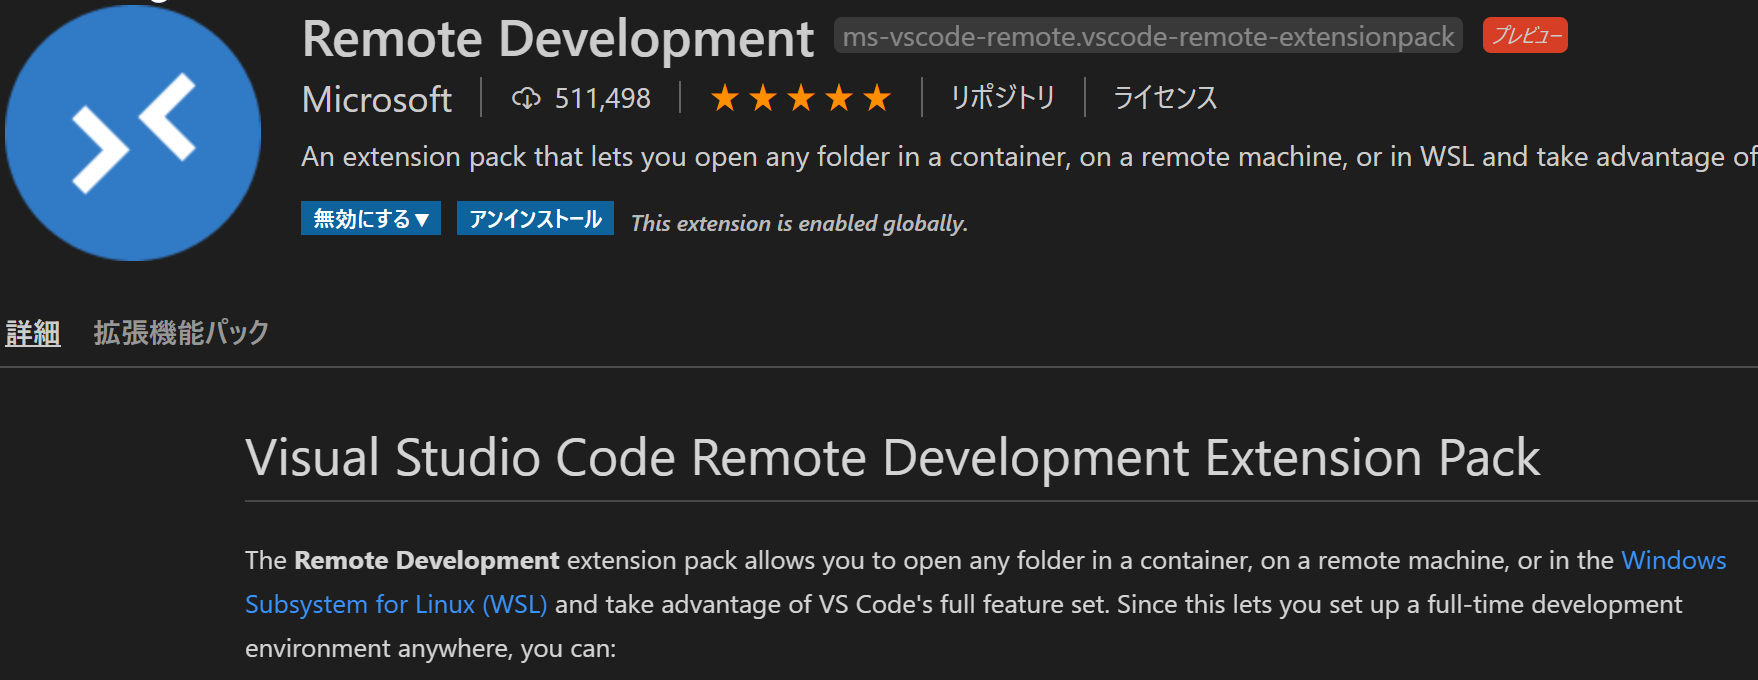Click the first rating star
Viewport: 1758px width, 680px height.
click(x=725, y=98)
